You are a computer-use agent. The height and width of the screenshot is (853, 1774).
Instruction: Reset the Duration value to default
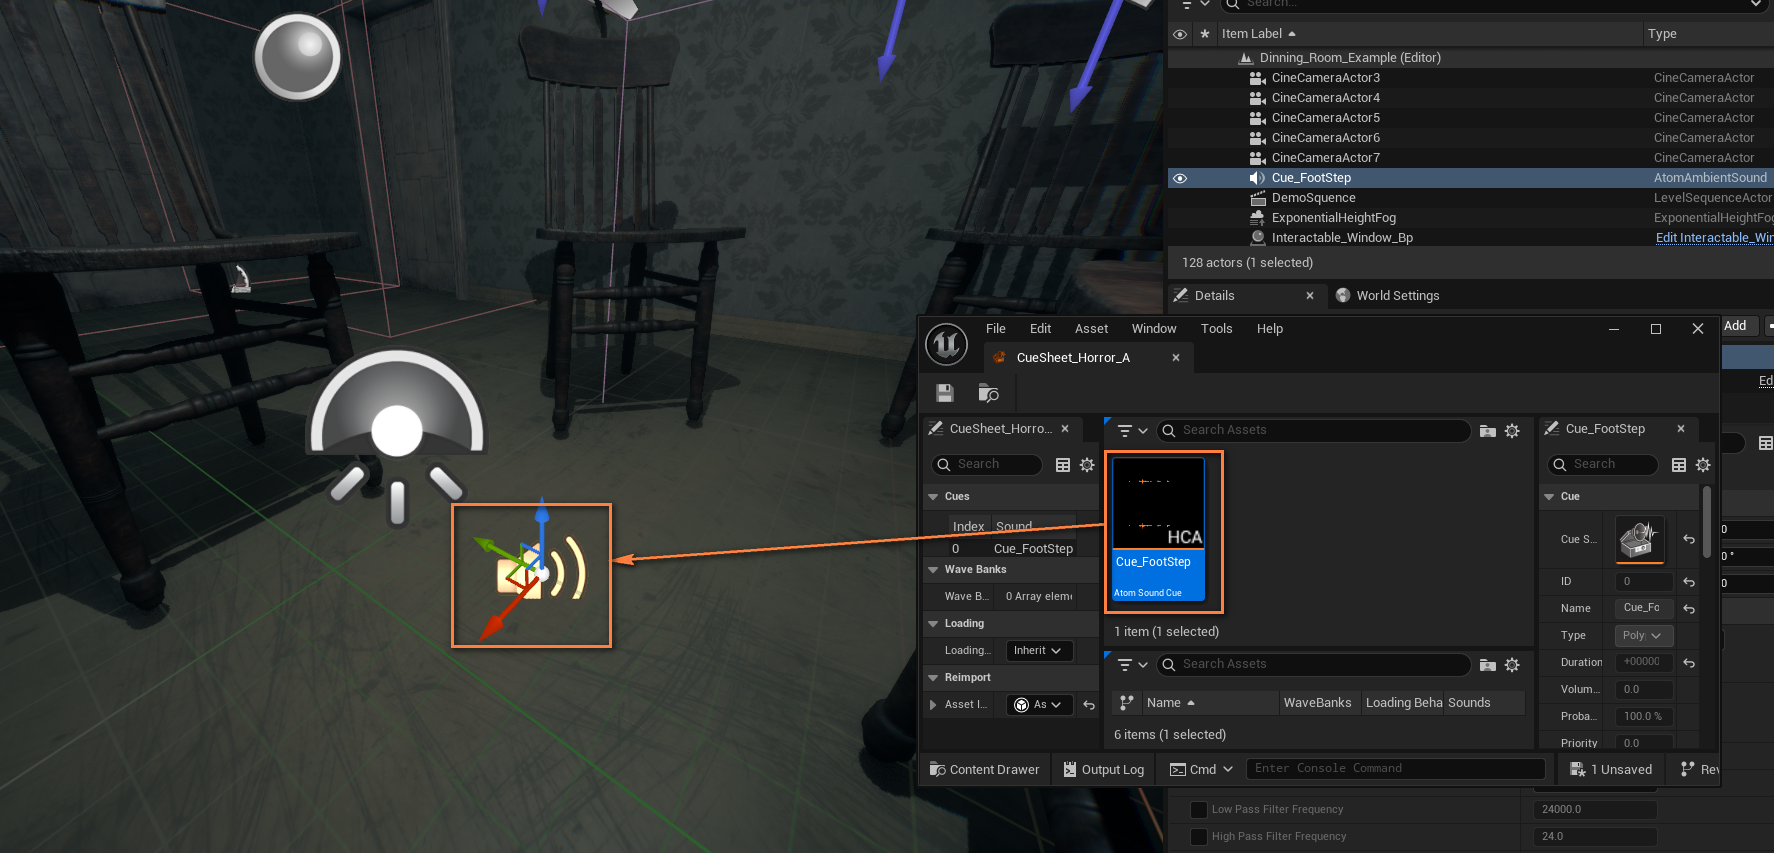pos(1689,663)
